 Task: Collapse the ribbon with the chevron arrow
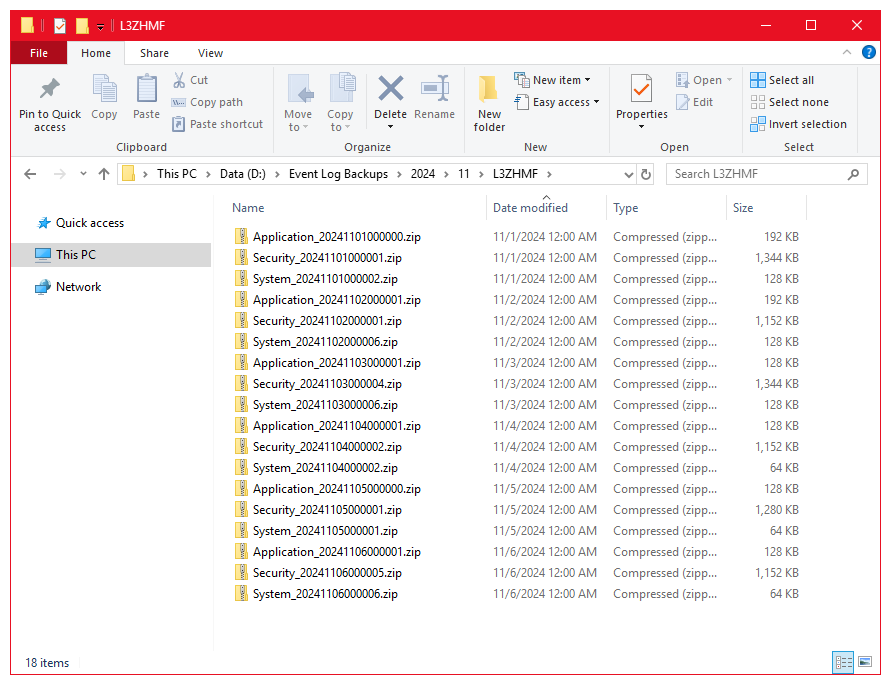pyautogui.click(x=848, y=54)
